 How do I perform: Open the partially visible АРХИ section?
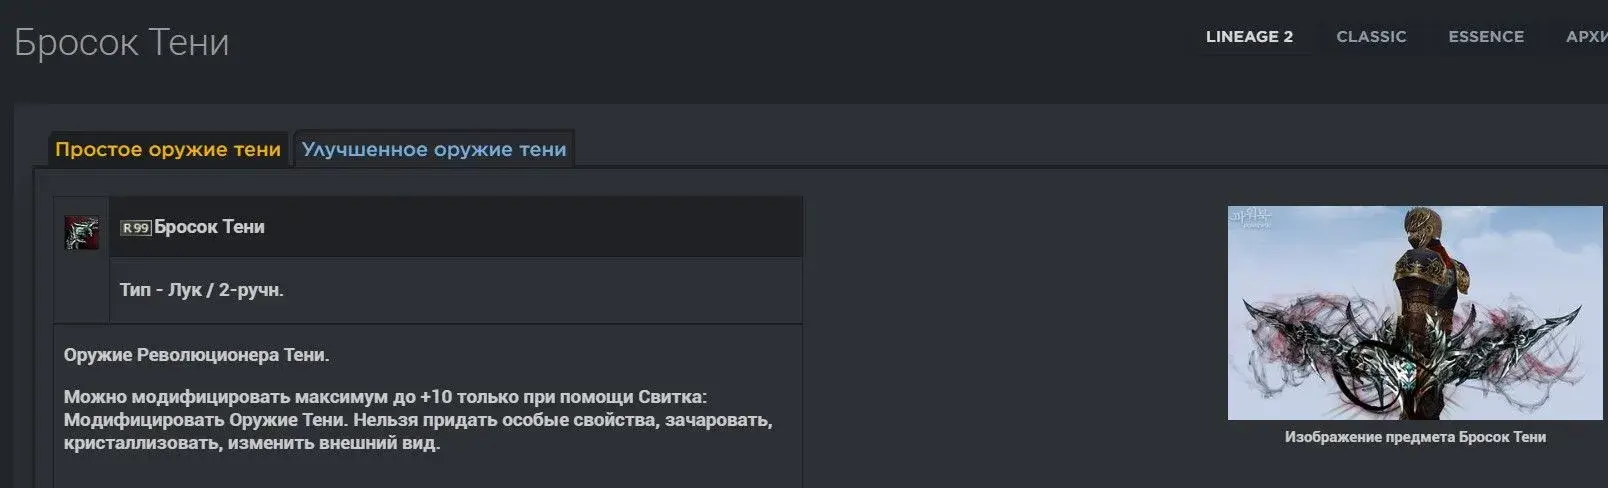(1586, 37)
